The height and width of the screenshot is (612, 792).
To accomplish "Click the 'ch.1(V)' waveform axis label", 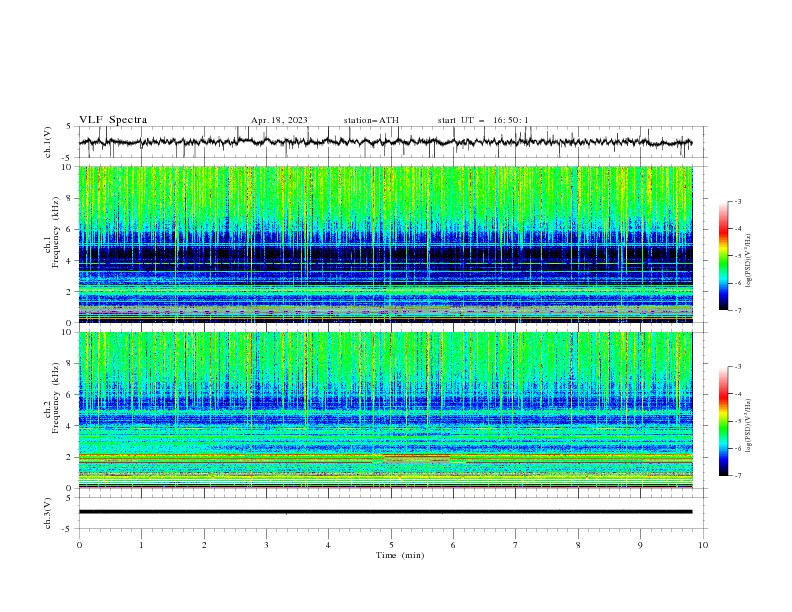I will tap(48, 142).
